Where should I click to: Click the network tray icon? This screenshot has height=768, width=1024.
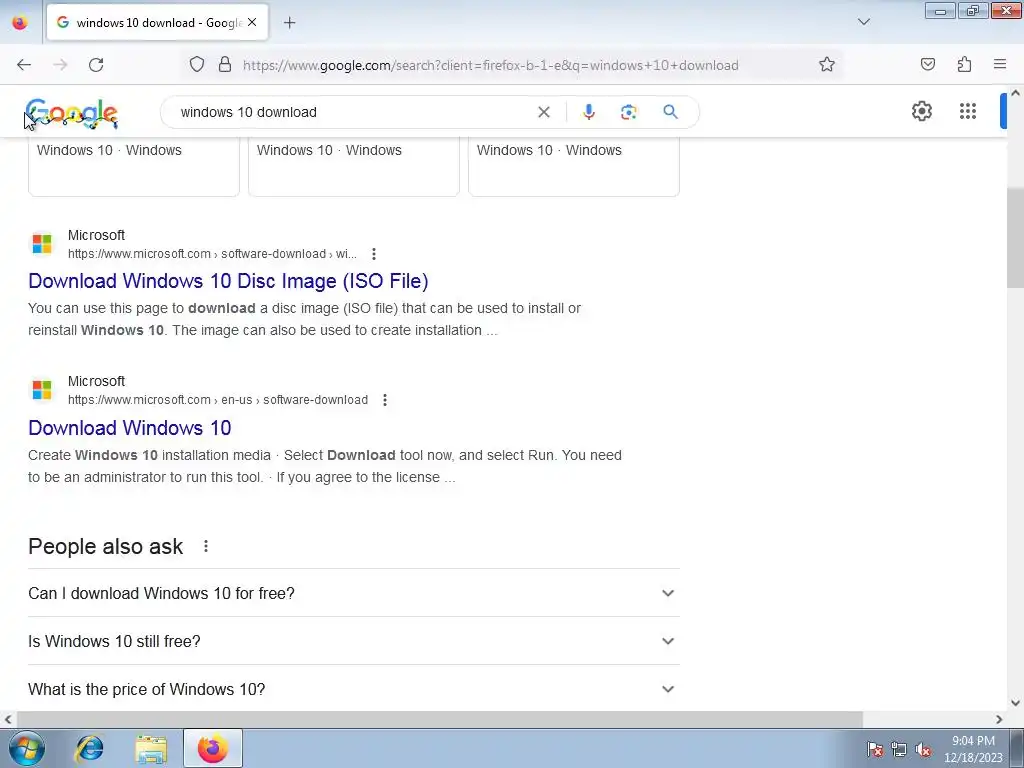click(x=899, y=749)
